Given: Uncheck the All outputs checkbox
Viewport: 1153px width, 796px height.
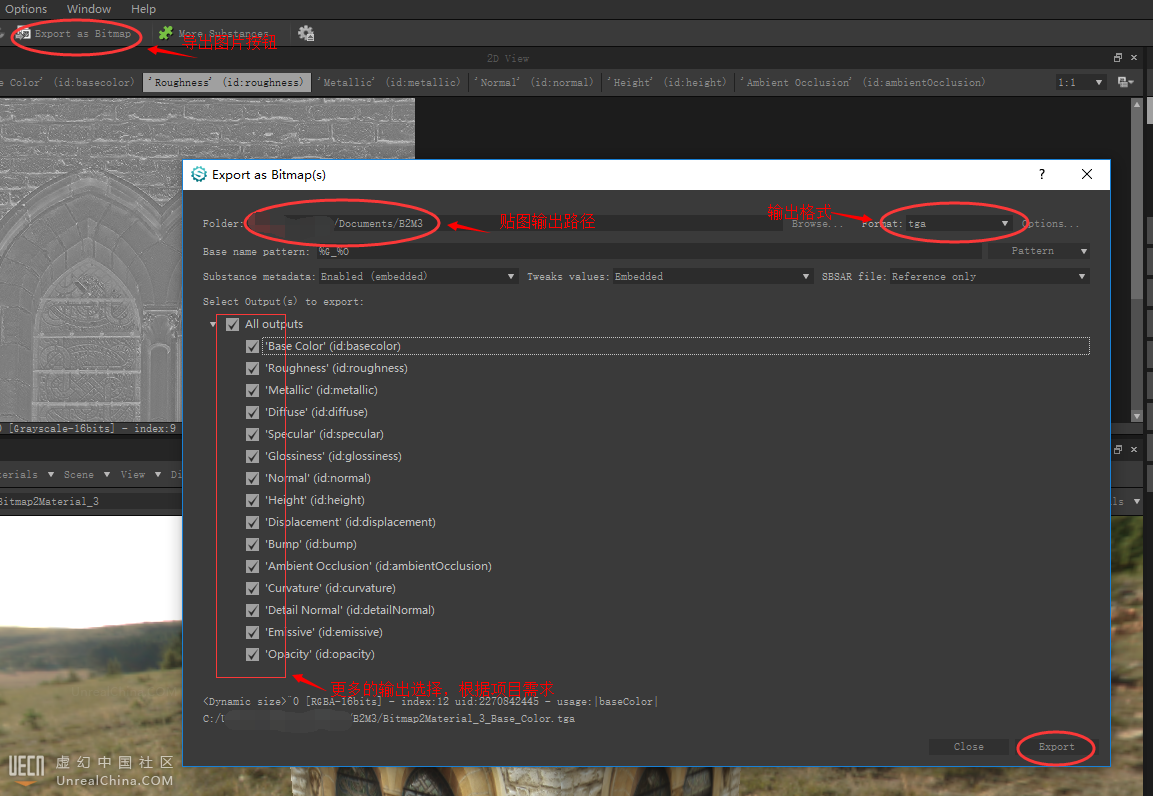Looking at the screenshot, I should (233, 325).
